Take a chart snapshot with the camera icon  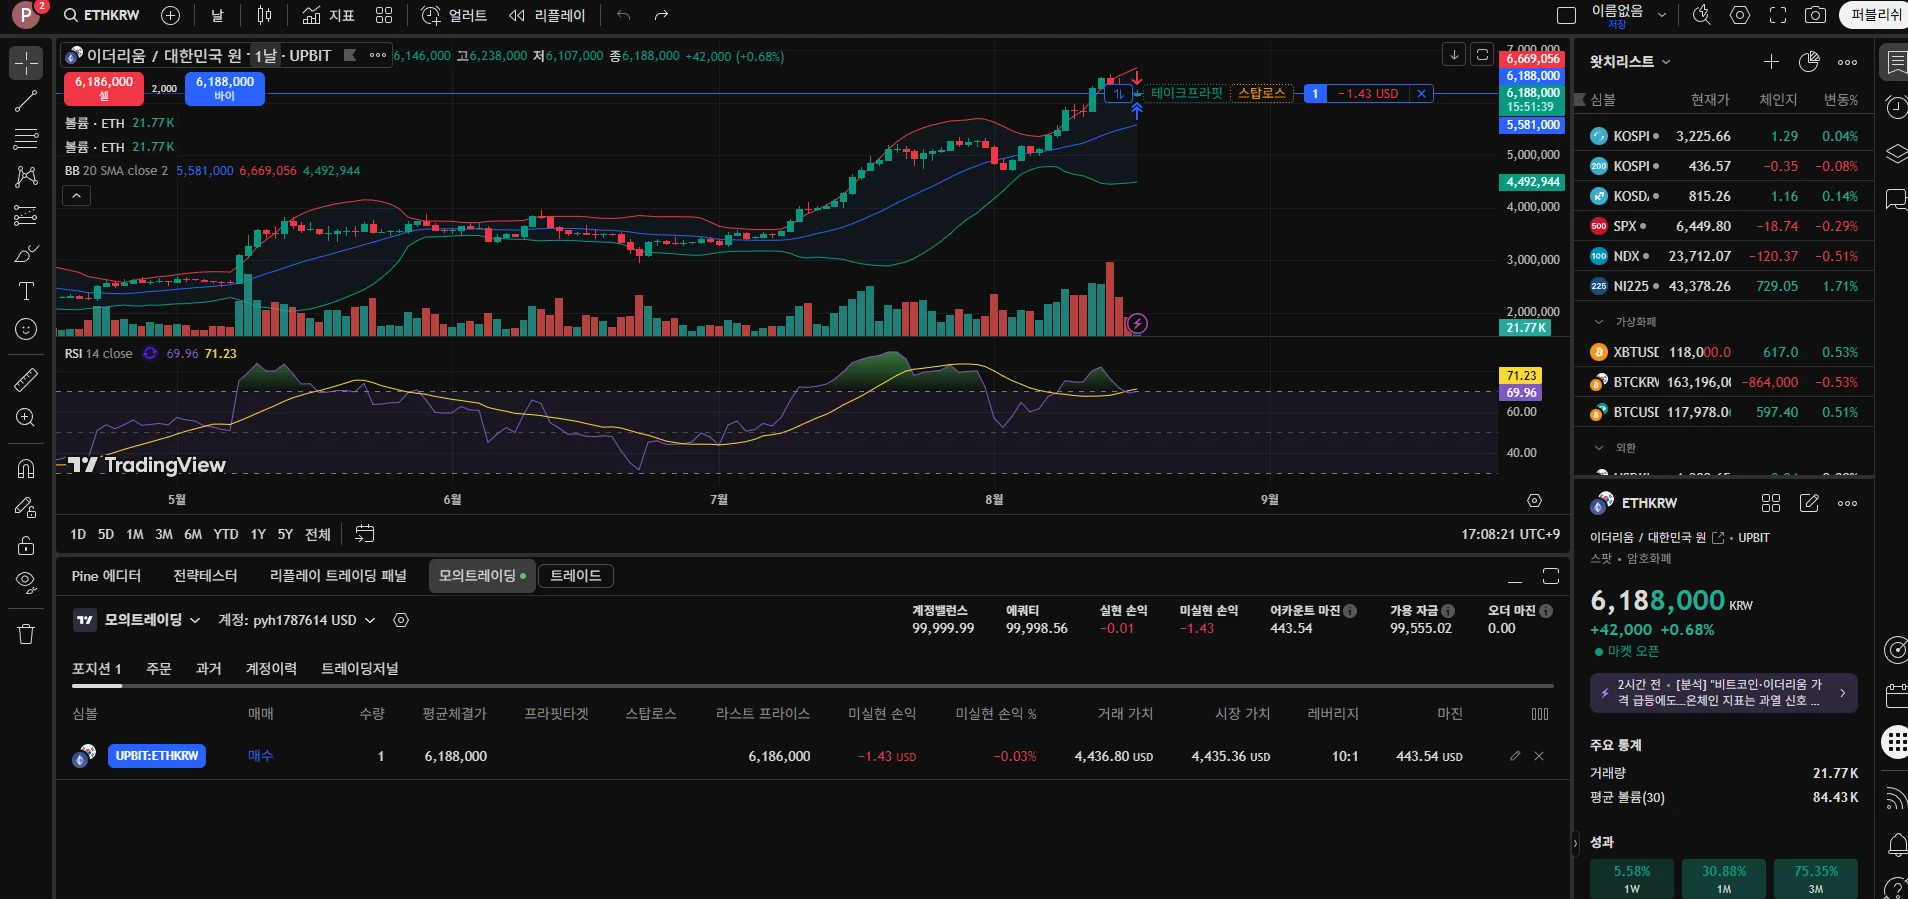(1815, 15)
